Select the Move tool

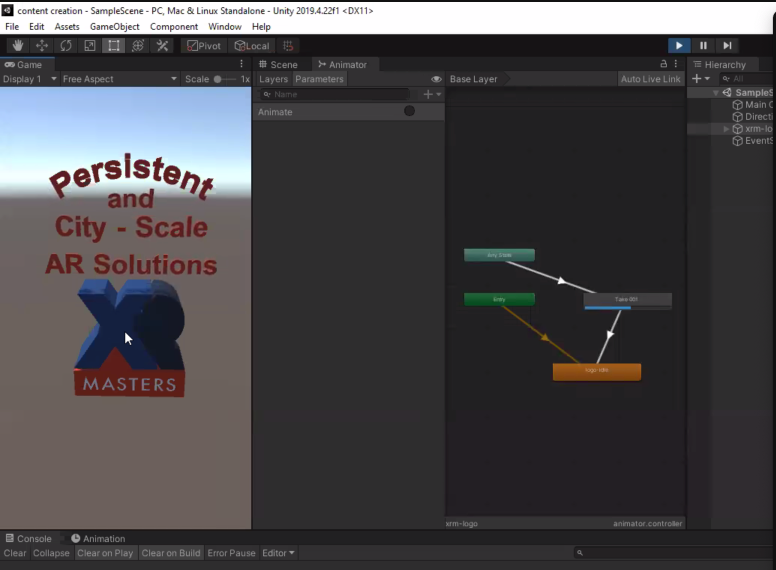coord(42,45)
